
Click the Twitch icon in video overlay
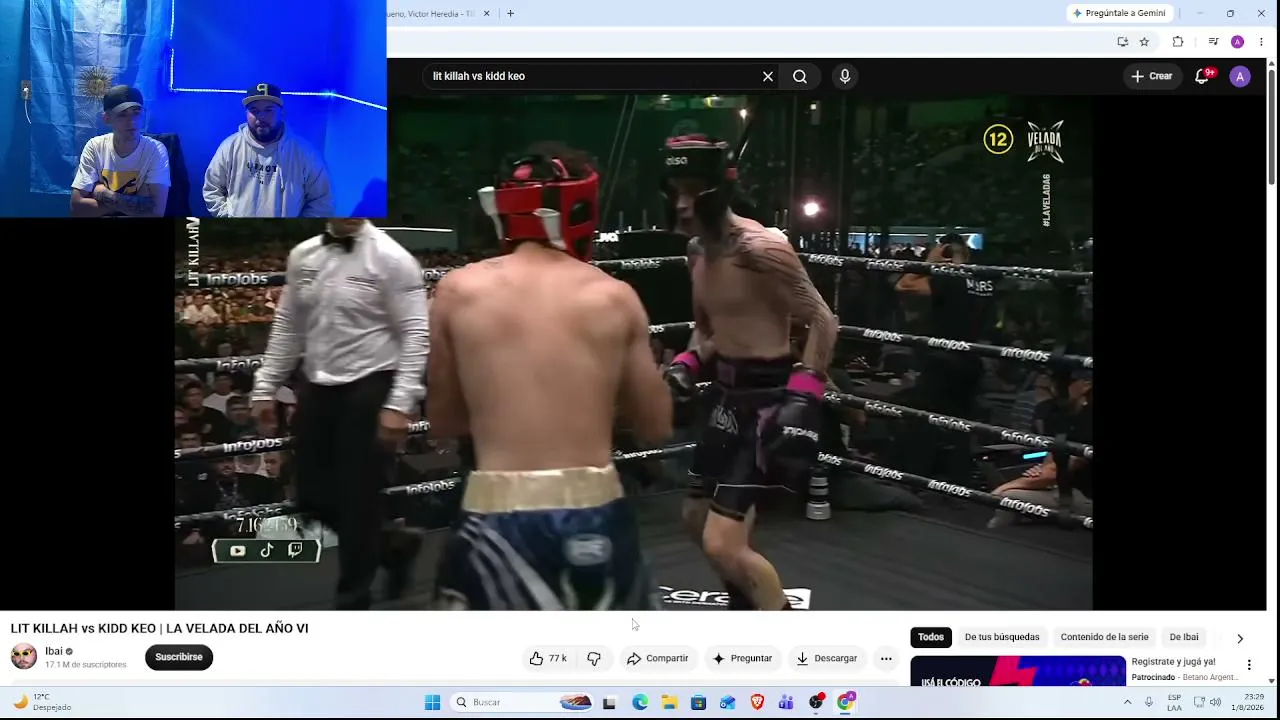click(x=295, y=550)
